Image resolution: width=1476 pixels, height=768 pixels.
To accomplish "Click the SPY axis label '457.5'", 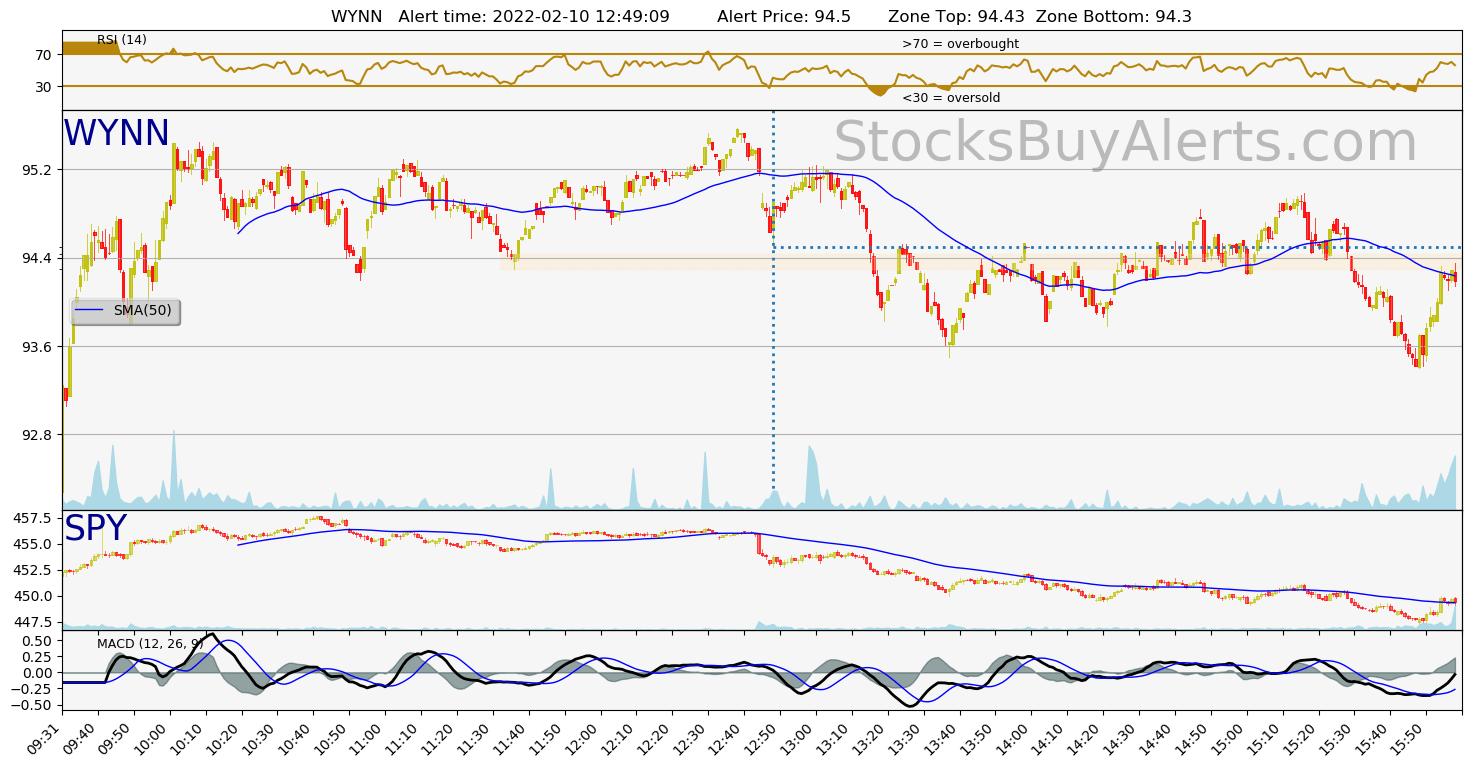I will [x=32, y=518].
